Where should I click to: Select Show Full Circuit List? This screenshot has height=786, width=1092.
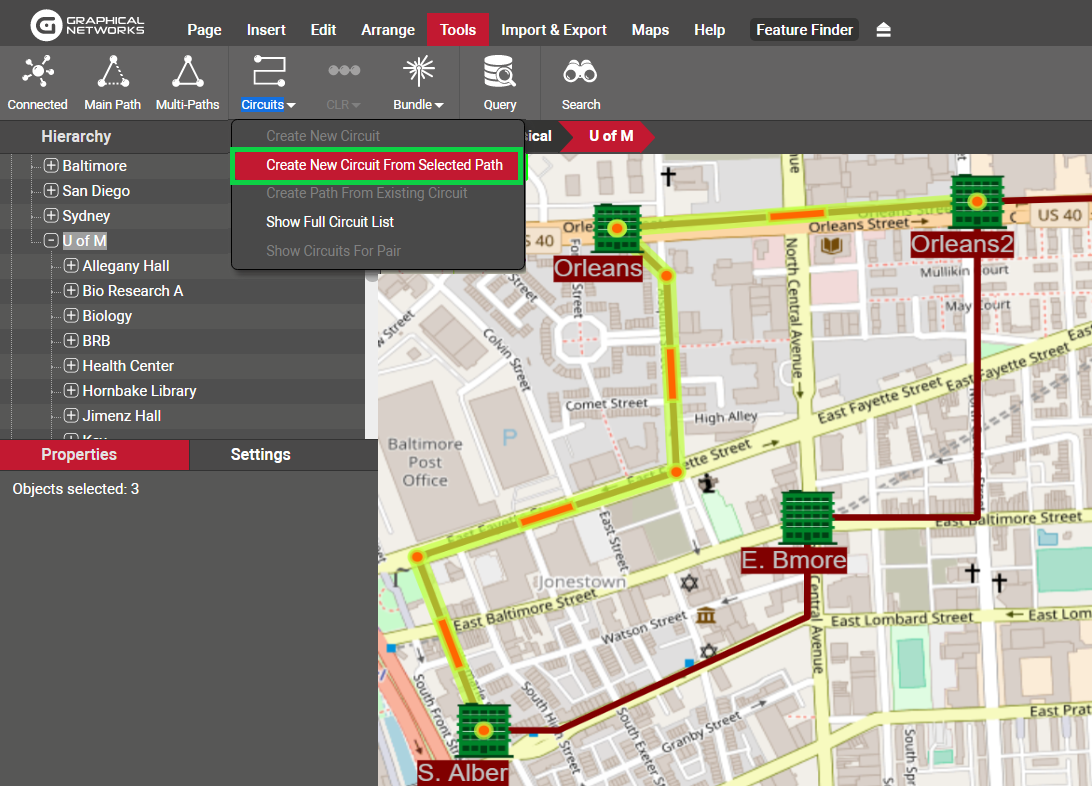pos(330,222)
